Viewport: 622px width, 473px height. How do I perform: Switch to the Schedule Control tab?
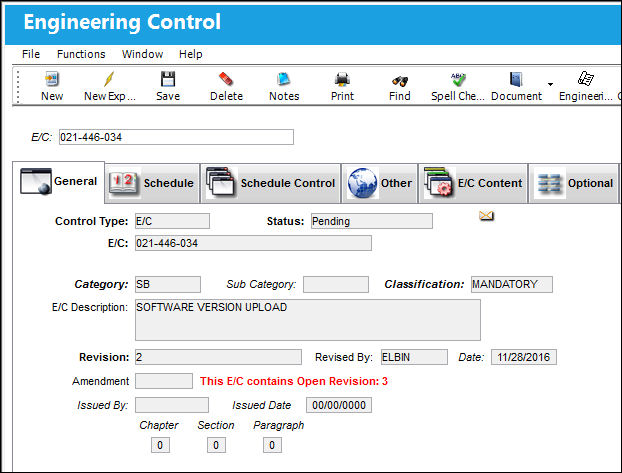(x=271, y=183)
